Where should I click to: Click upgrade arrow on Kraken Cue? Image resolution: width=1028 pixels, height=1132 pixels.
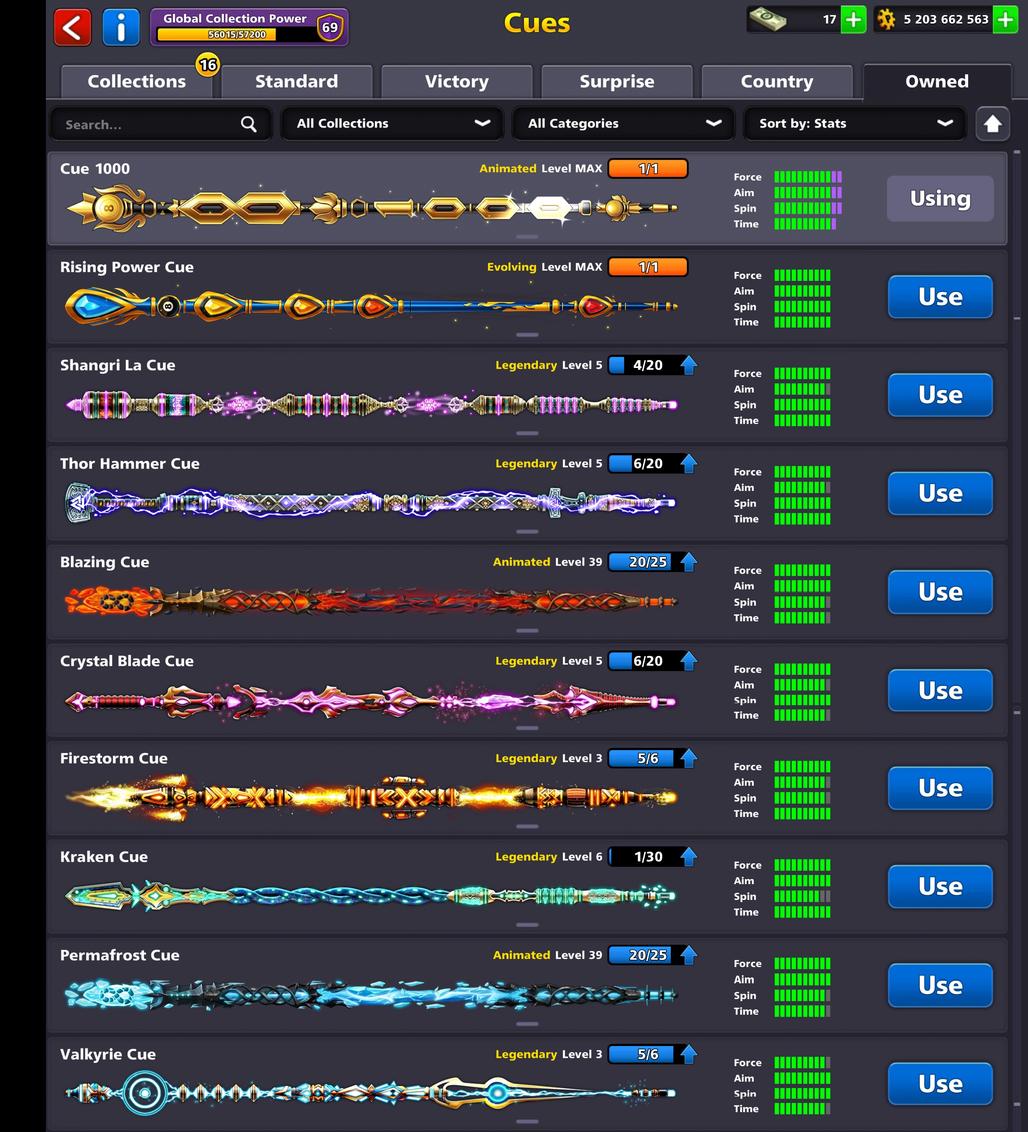(x=689, y=857)
